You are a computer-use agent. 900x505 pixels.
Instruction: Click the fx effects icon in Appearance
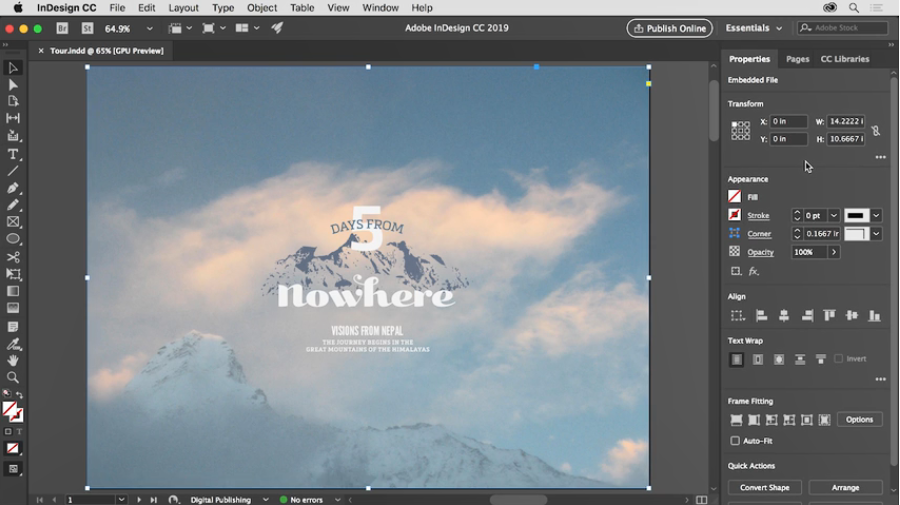pyautogui.click(x=754, y=271)
